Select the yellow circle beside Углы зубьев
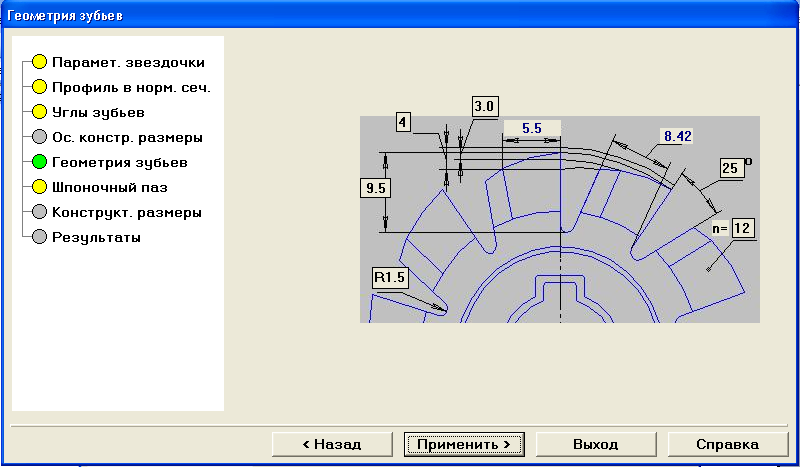Viewport: 800px width, 467px height. pyautogui.click(x=39, y=112)
